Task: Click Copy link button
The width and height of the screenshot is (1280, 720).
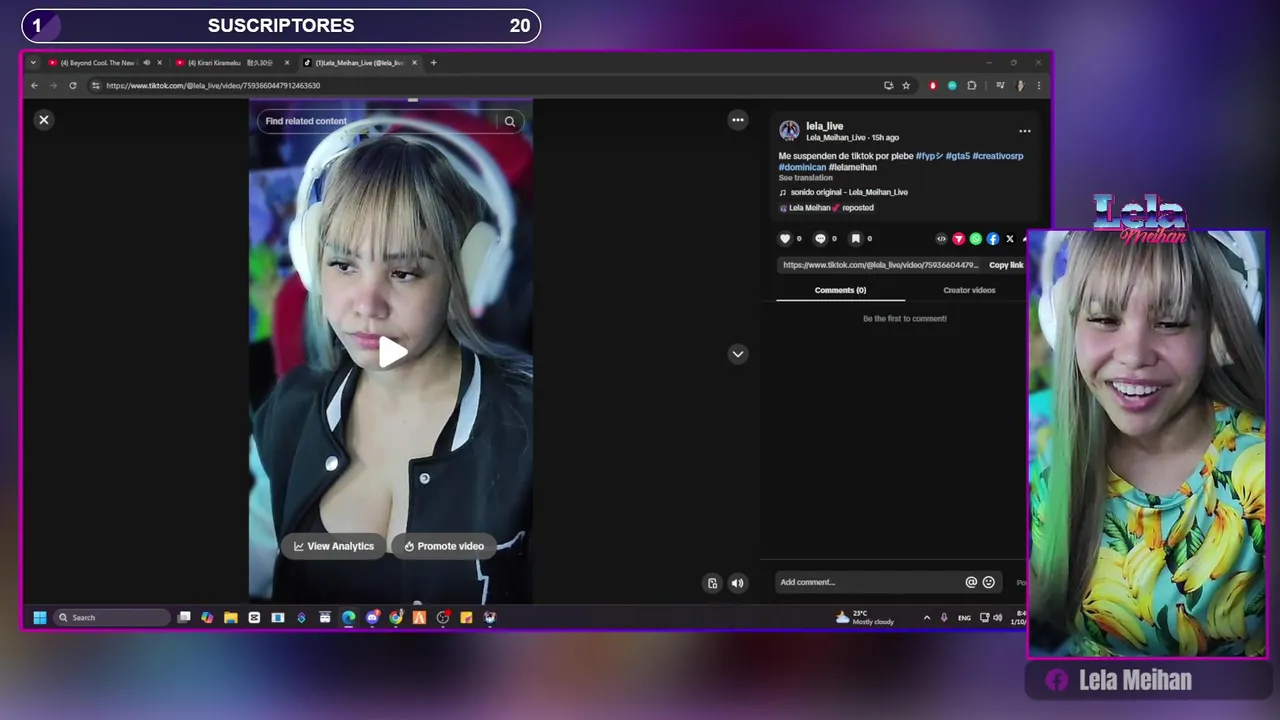Action: pos(1006,265)
